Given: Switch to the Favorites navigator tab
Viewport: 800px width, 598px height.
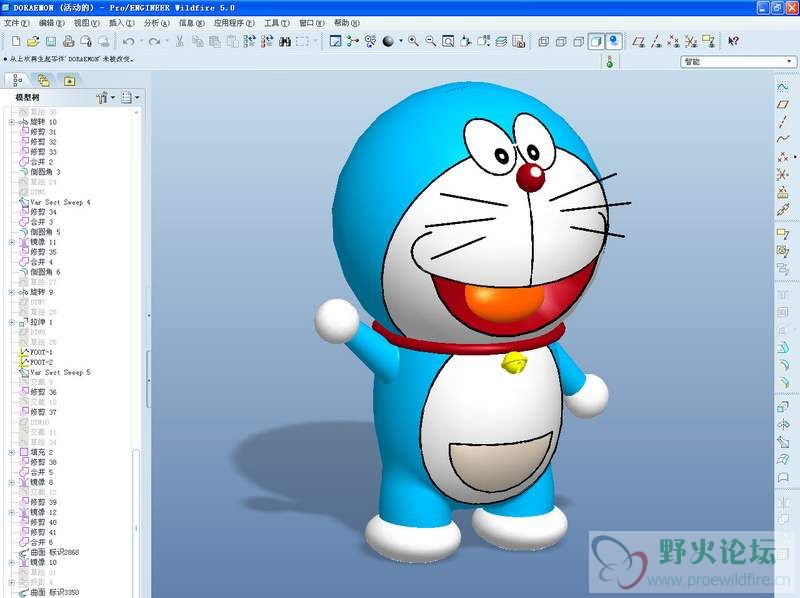Looking at the screenshot, I should coord(69,80).
